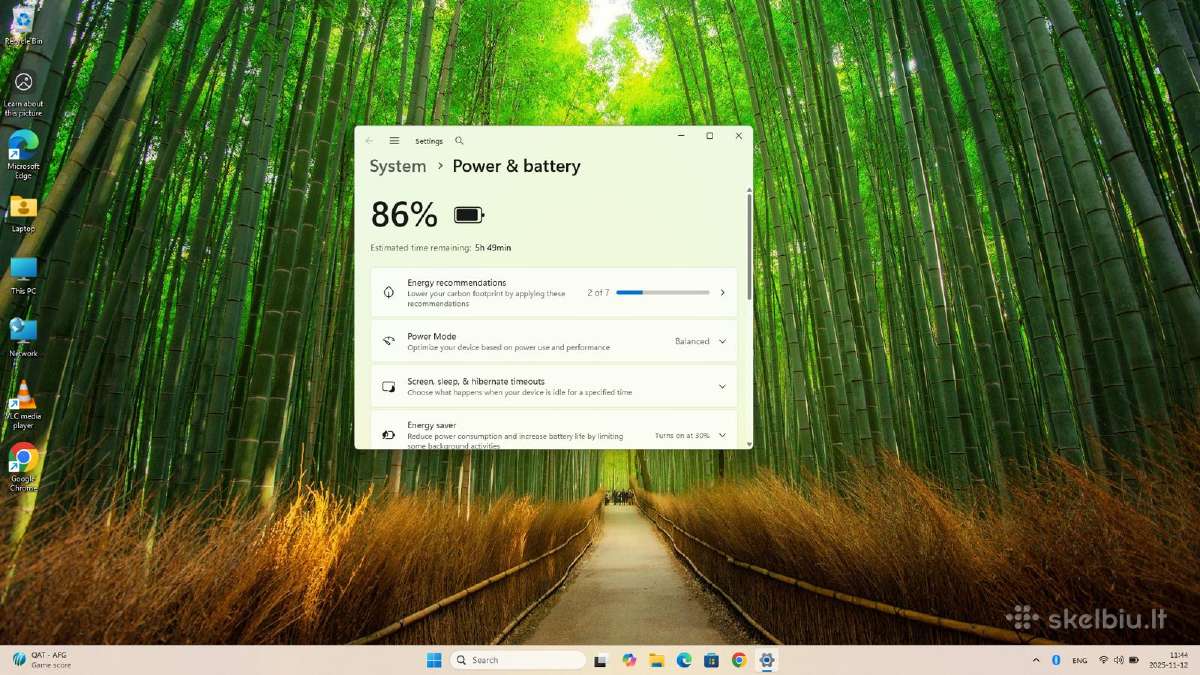Screen dimensions: 1200x675
Task: Launch Google Chrome from the desktop shortcut
Action: tap(23, 467)
